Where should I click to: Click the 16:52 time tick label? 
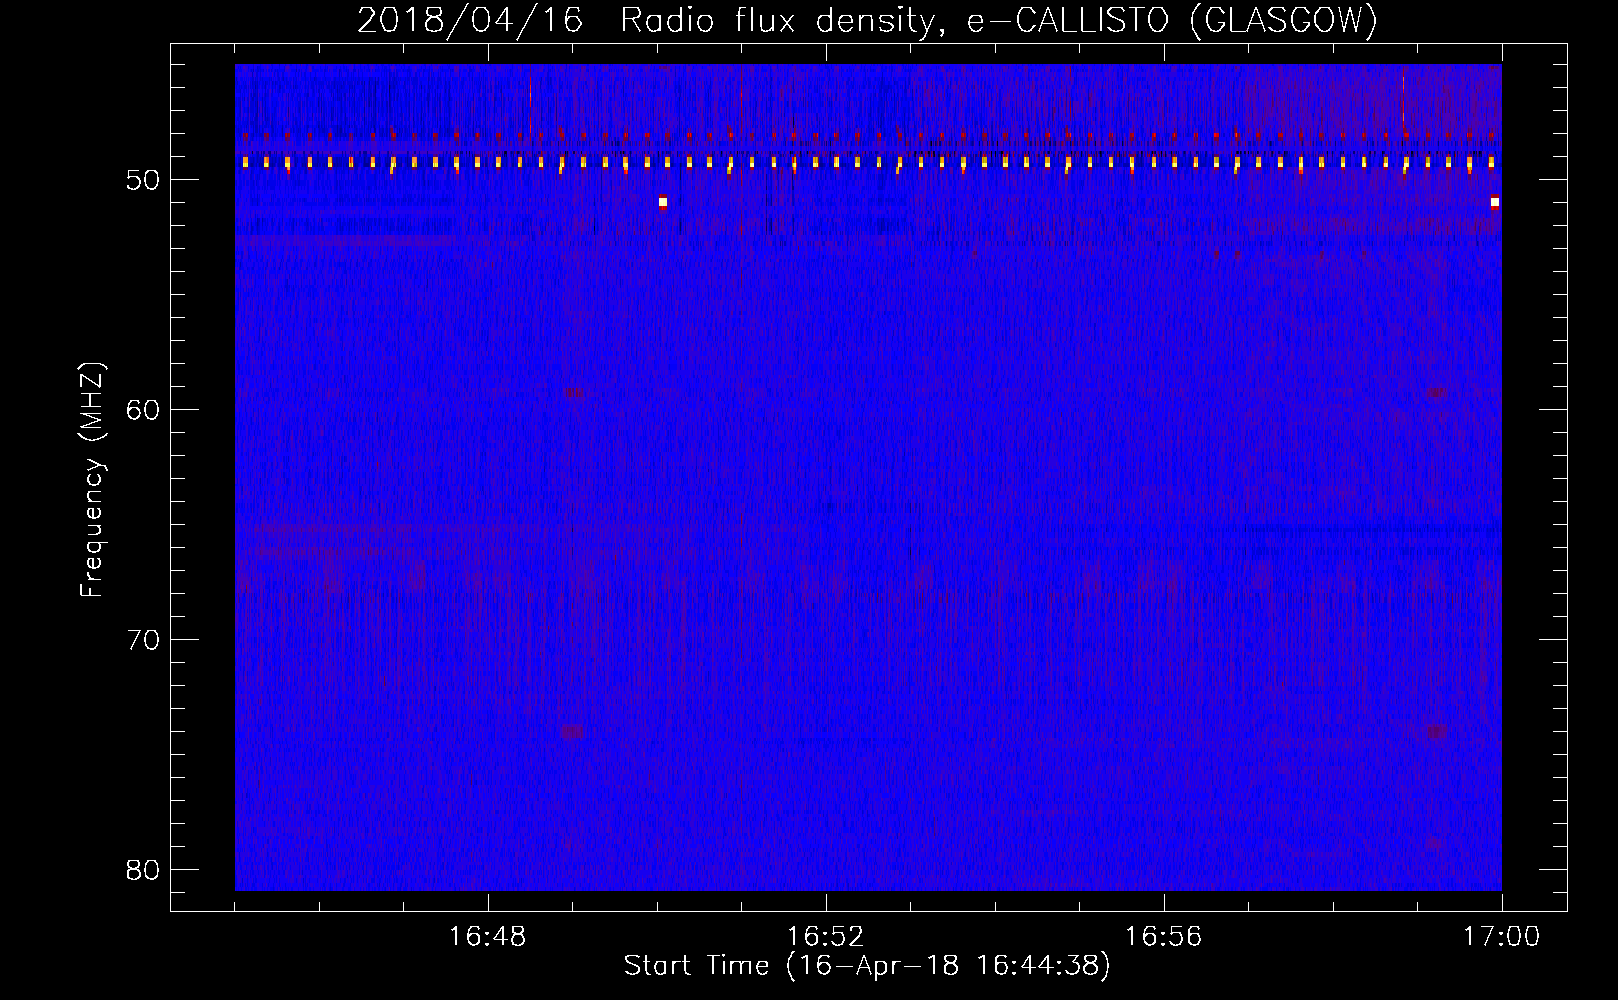pyautogui.click(x=826, y=937)
